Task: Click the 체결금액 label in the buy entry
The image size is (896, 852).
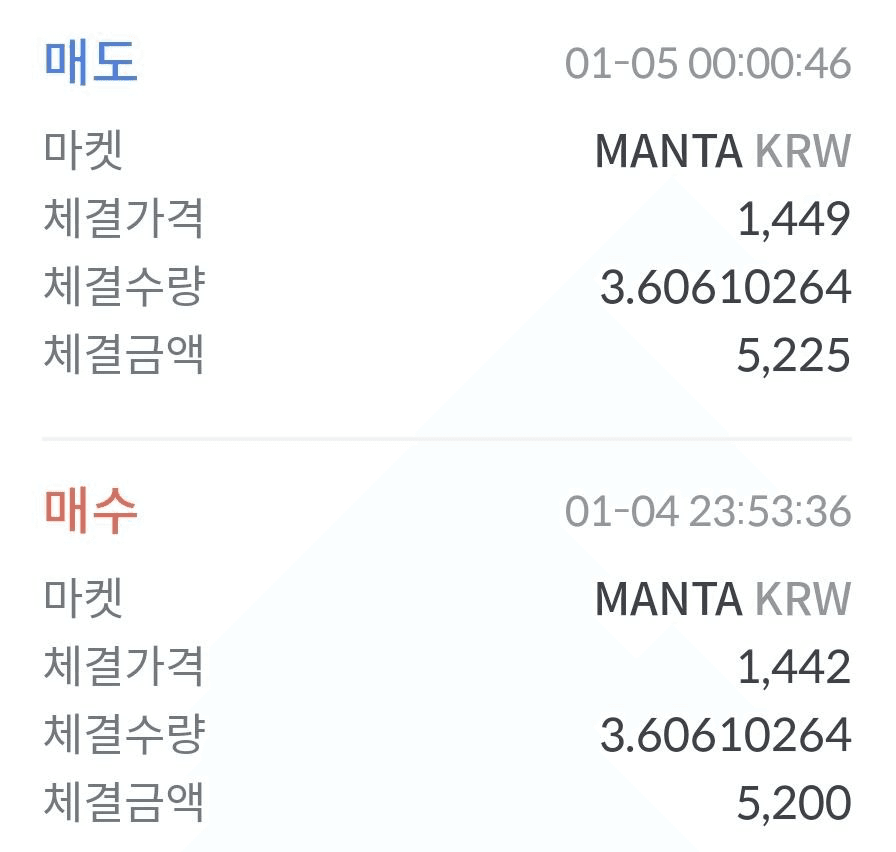Action: [123, 804]
